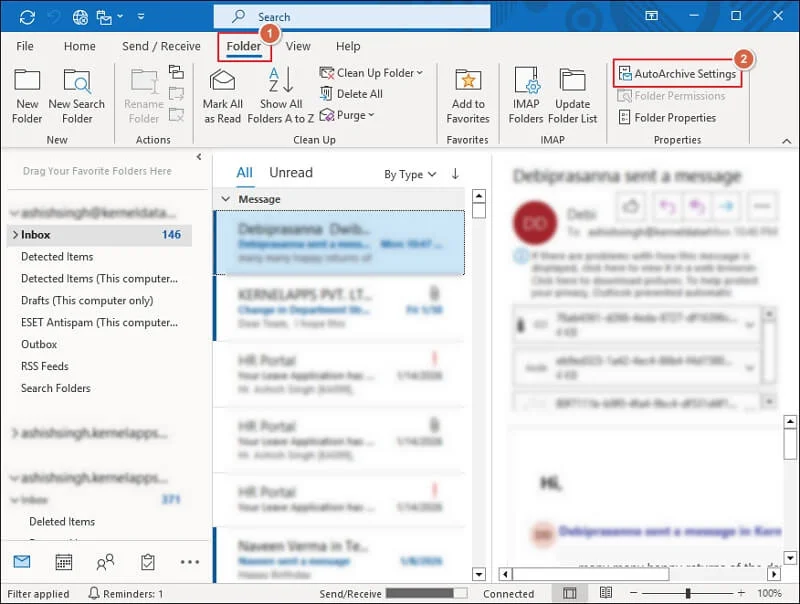The height and width of the screenshot is (604, 800).
Task: Click Mark All as Read icon
Action: [223, 82]
